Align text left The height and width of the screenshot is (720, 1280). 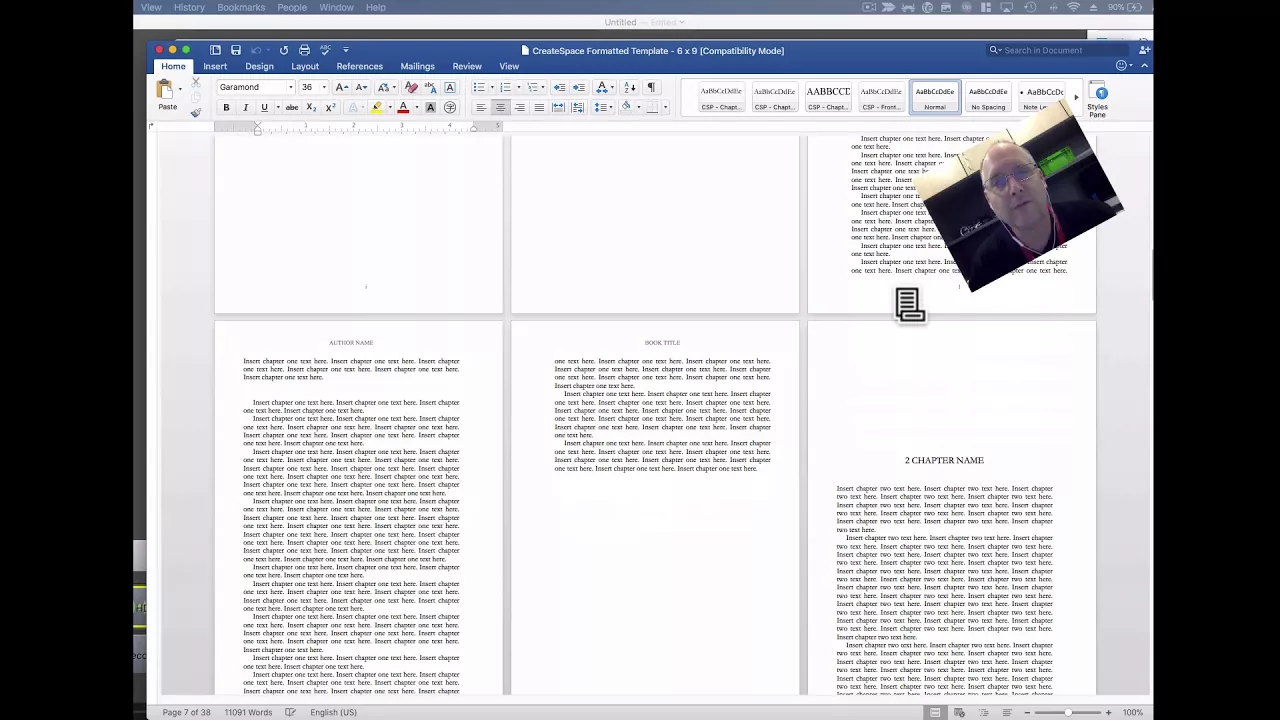pyautogui.click(x=481, y=107)
